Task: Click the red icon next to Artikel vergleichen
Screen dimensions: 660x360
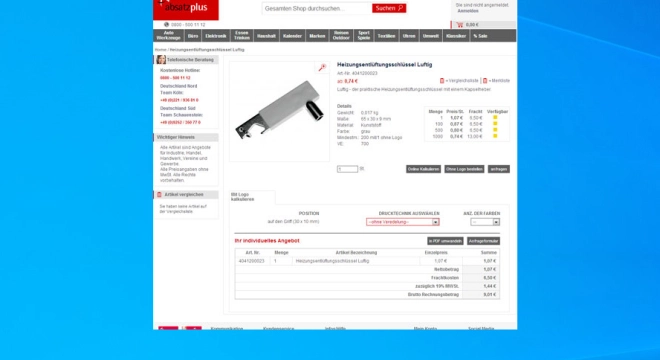Action: [159, 195]
